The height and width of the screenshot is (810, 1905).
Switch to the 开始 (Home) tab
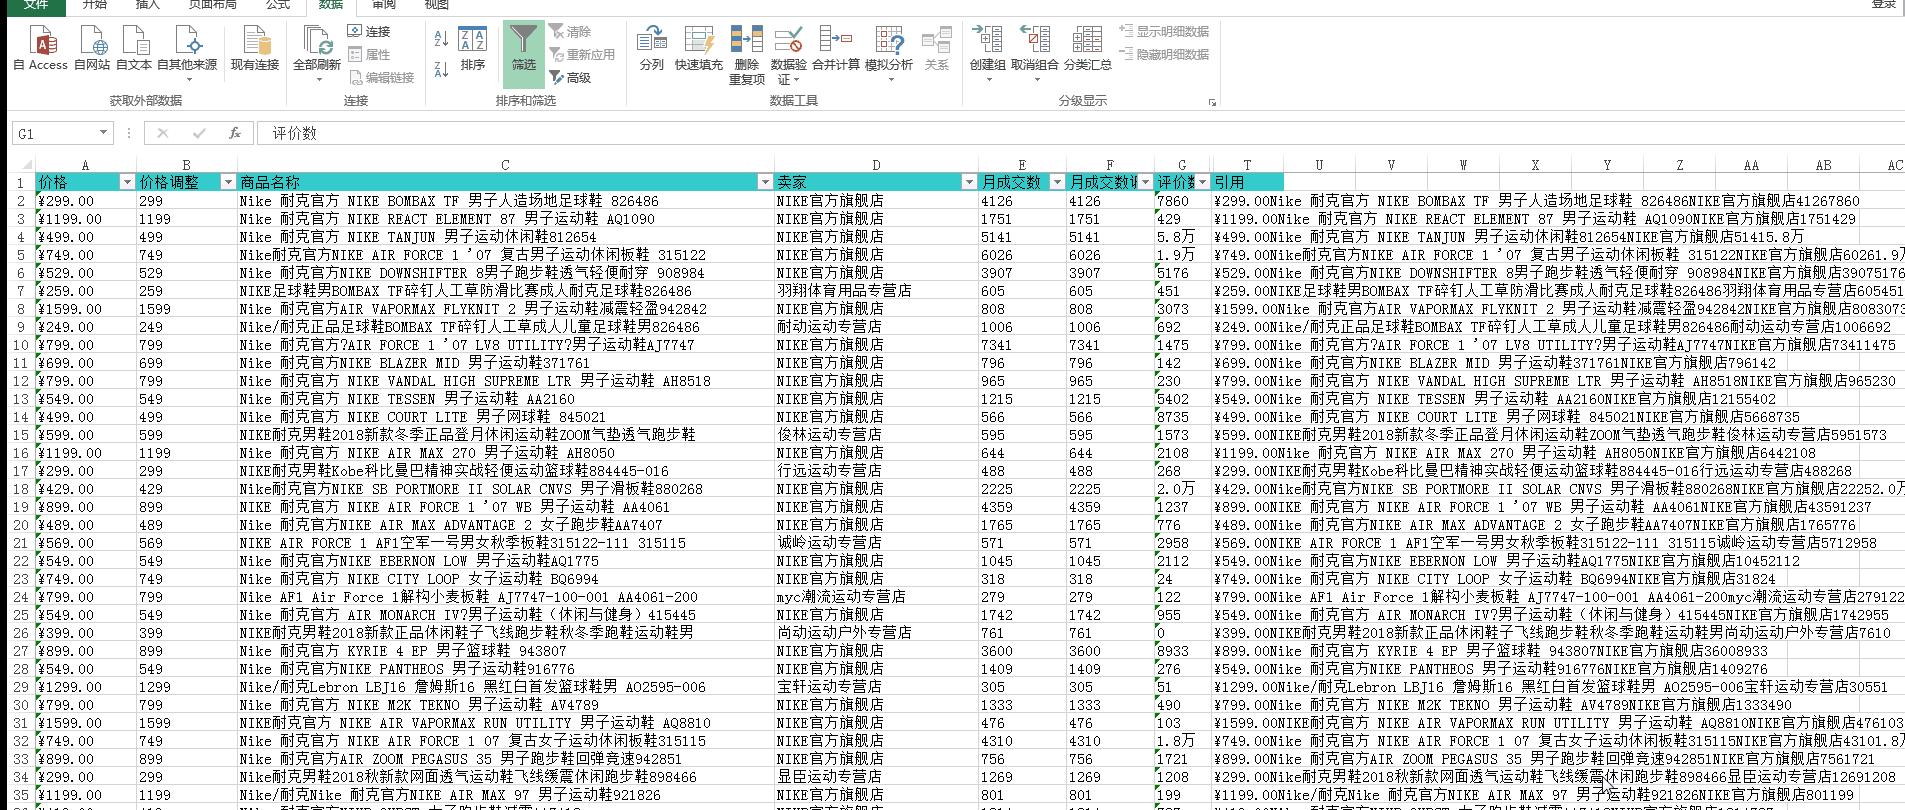(x=94, y=5)
